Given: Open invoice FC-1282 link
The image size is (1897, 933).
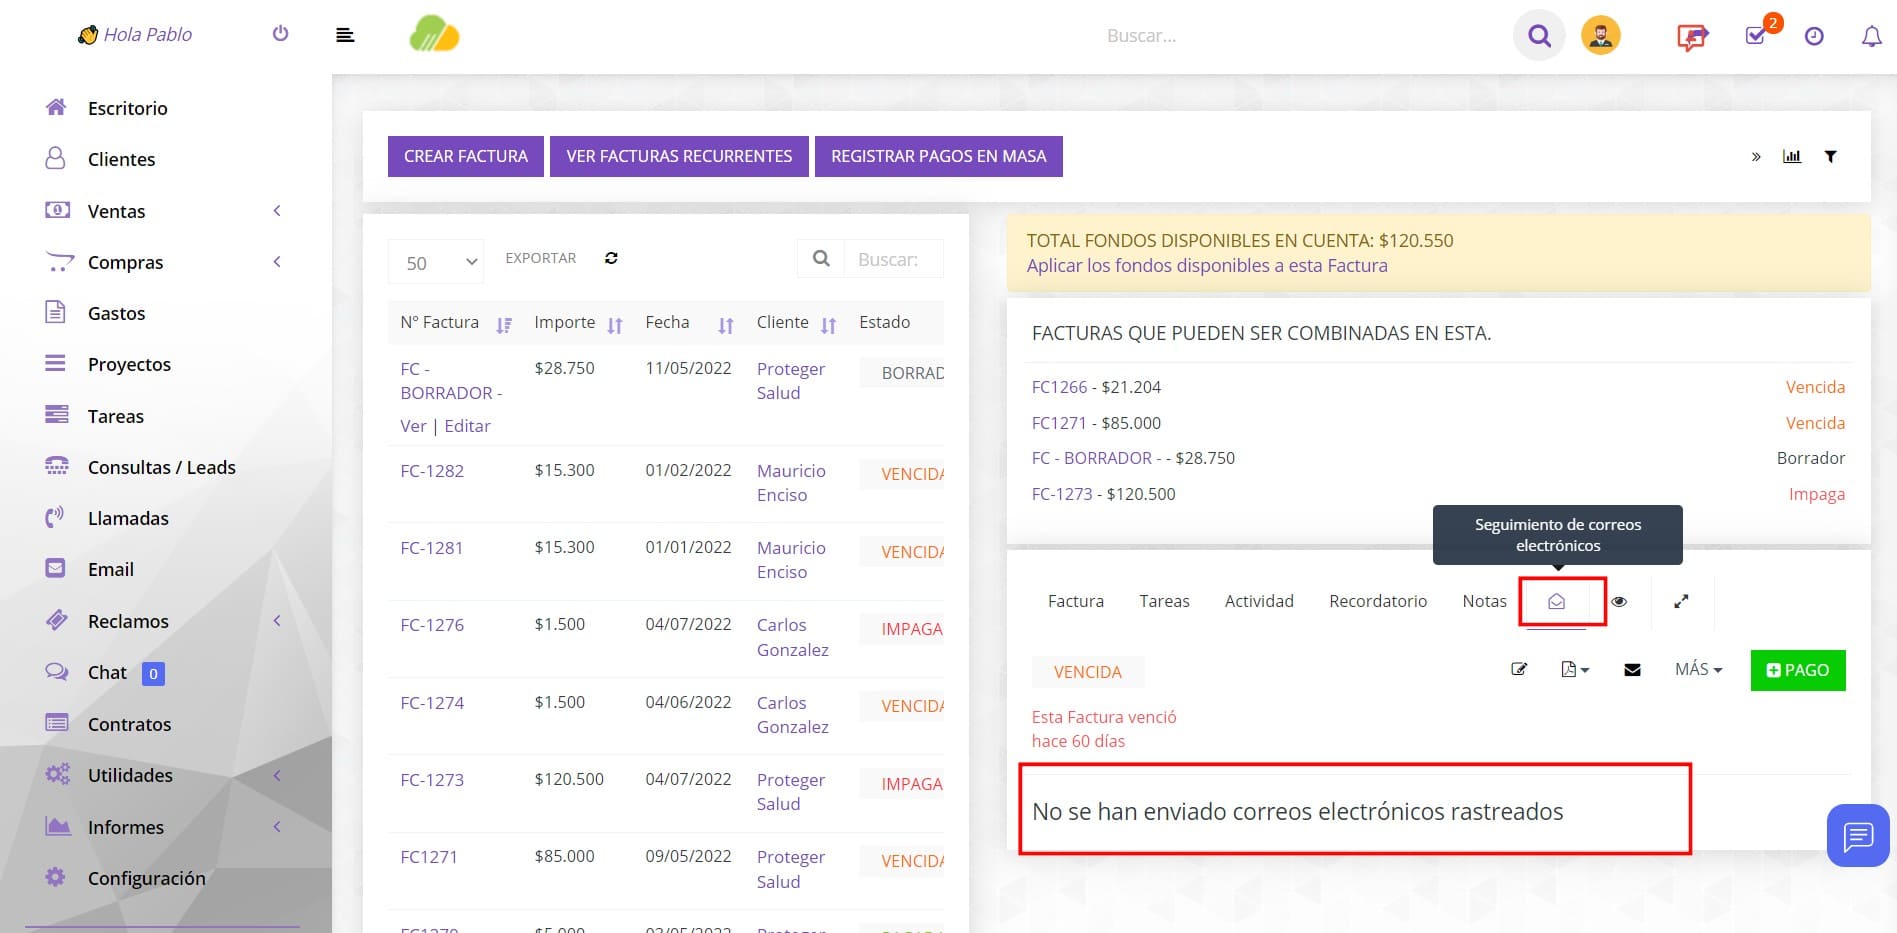Looking at the screenshot, I should [432, 471].
